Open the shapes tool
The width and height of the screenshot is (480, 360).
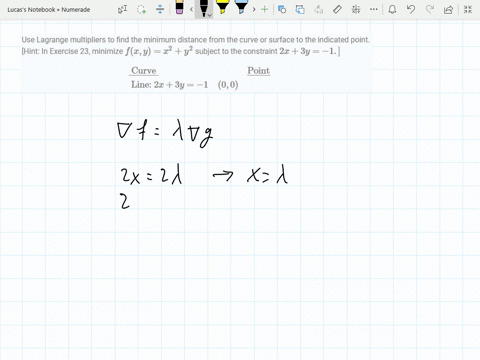pos(282,9)
